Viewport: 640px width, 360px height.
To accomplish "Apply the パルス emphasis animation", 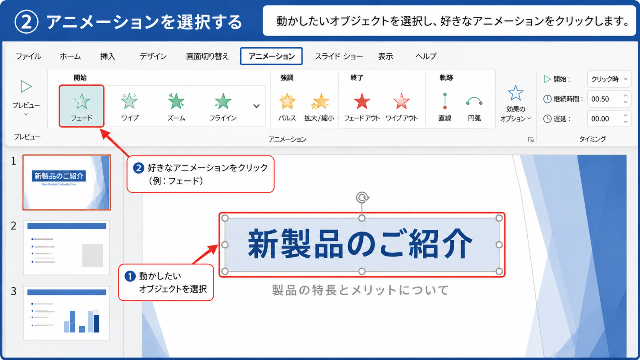I will coord(287,107).
